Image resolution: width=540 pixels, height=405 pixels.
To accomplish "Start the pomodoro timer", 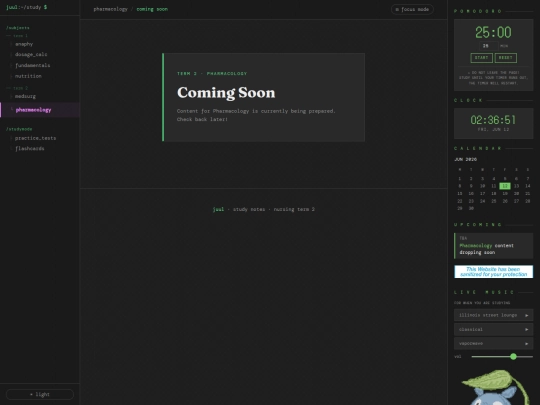I will coord(481,58).
